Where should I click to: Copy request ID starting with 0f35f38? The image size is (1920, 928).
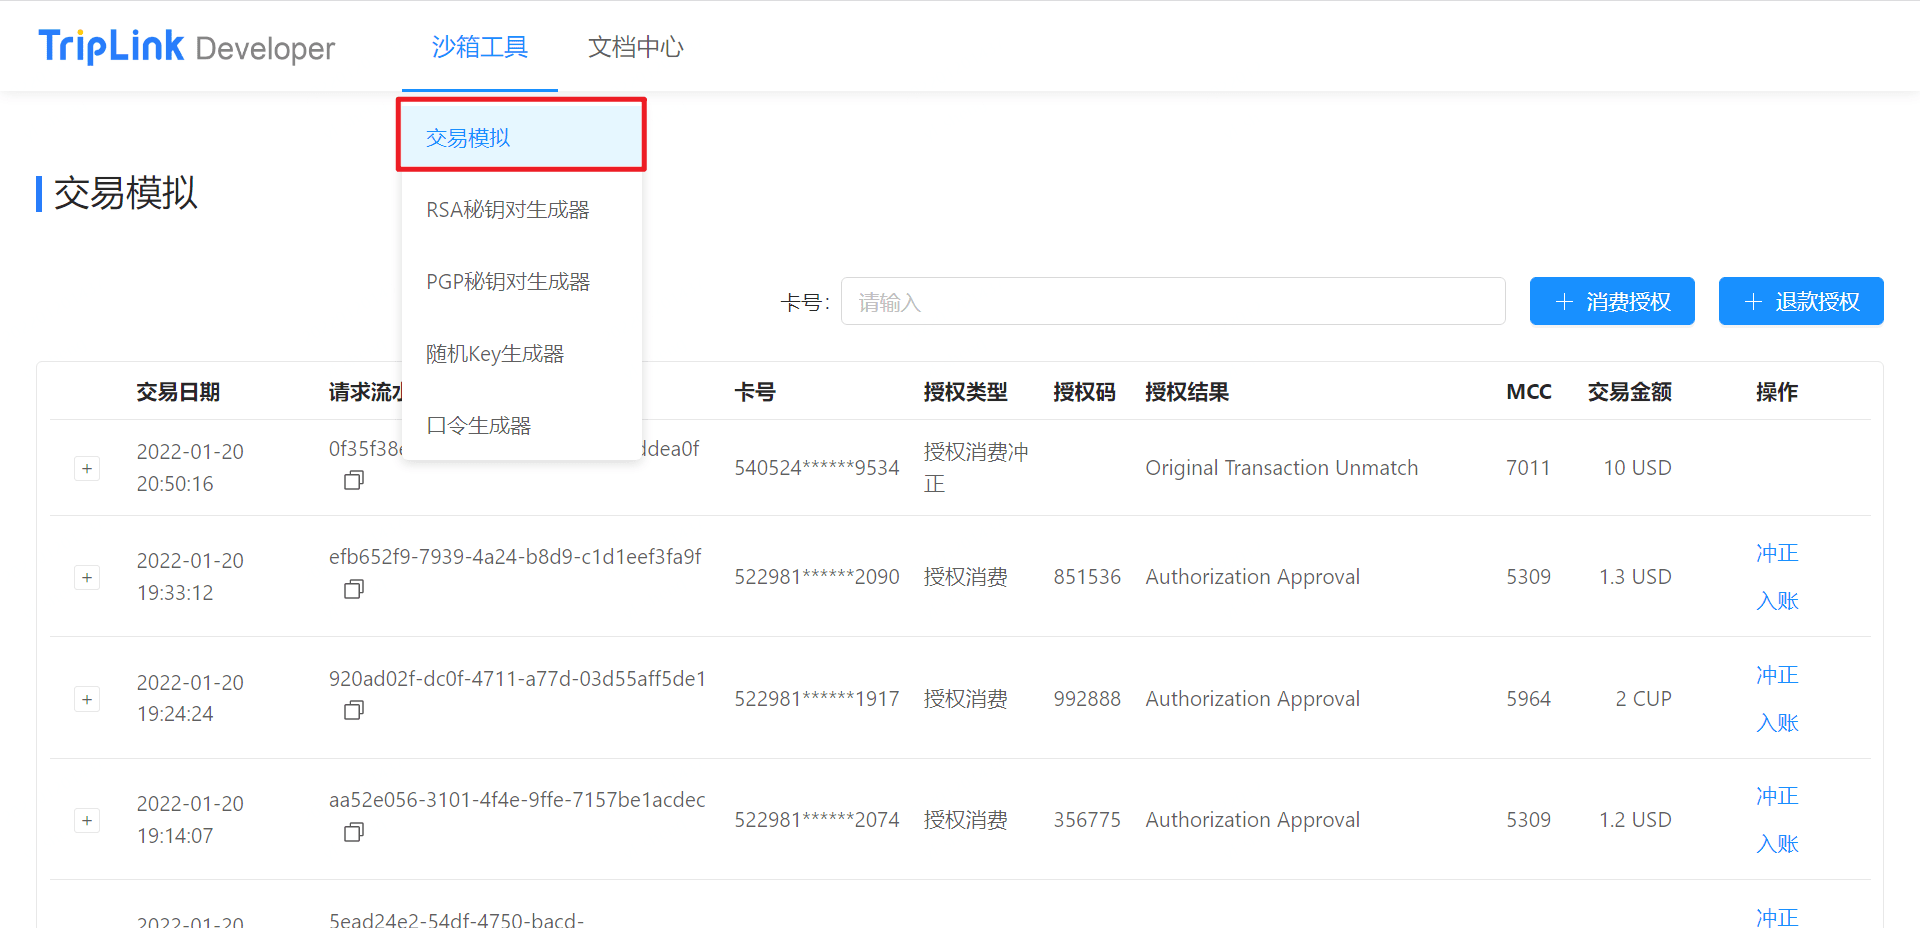[x=353, y=481]
